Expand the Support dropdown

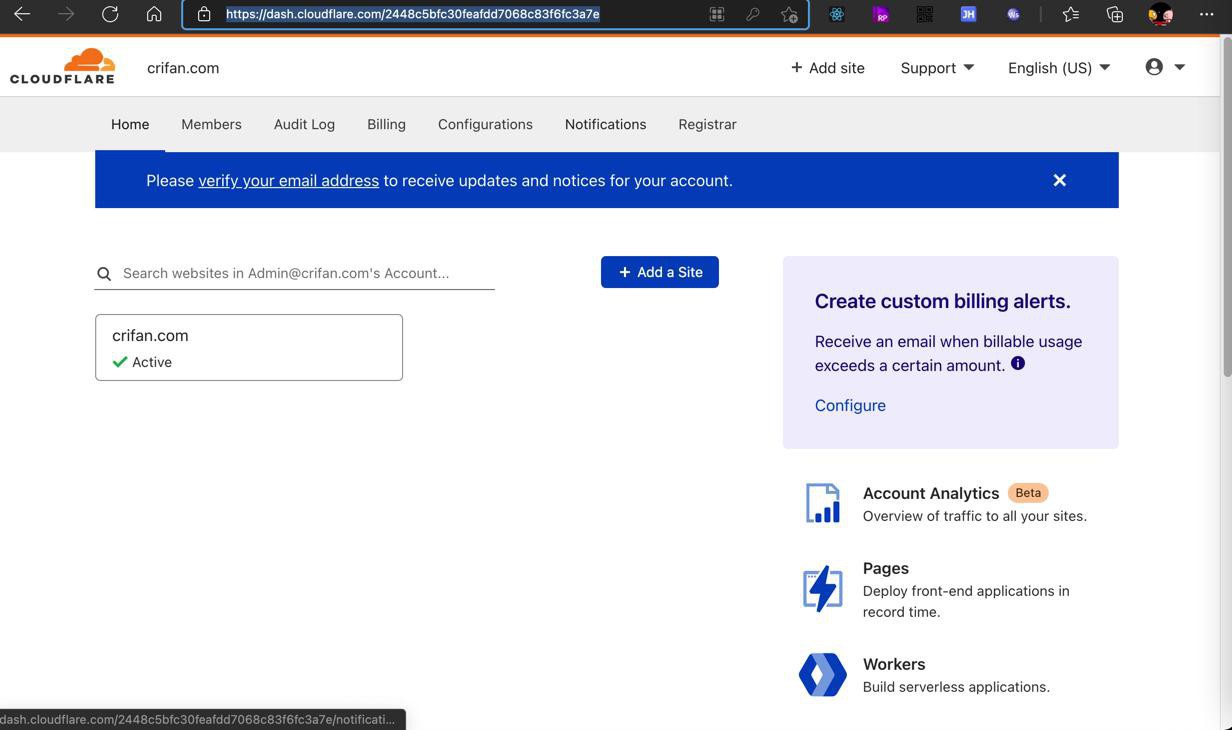(937, 68)
